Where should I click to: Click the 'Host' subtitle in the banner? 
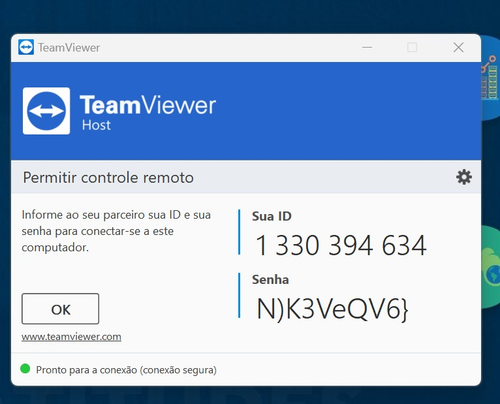(x=96, y=125)
